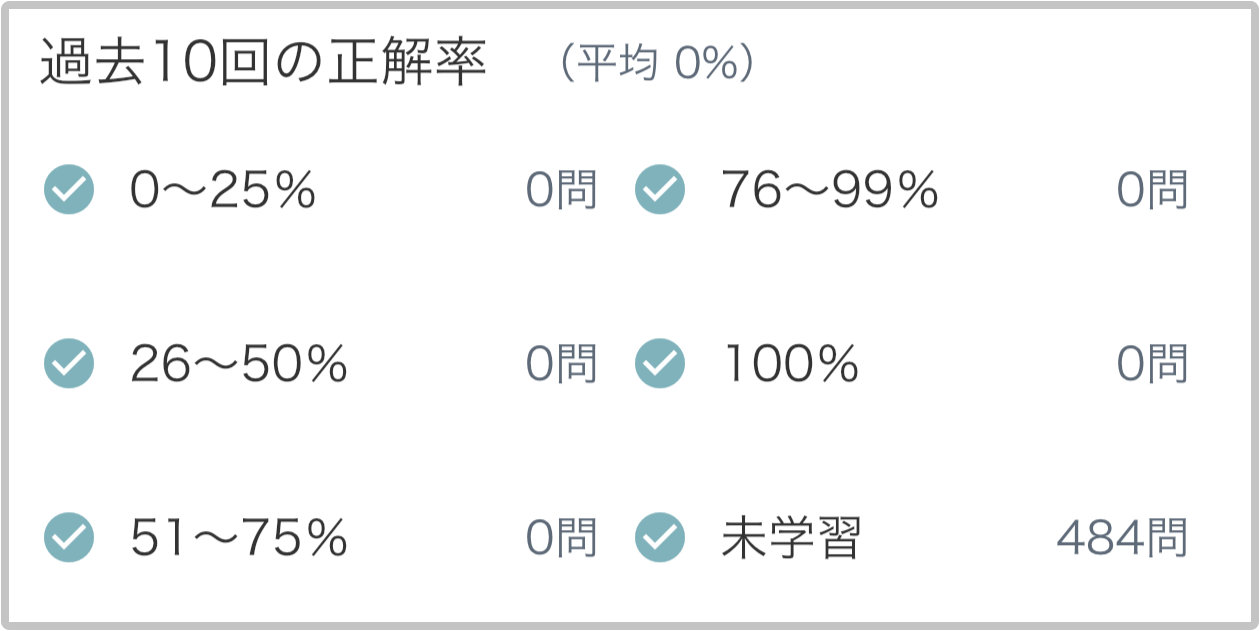
Task: Toggle the 100% checkmark icon
Action: click(660, 364)
